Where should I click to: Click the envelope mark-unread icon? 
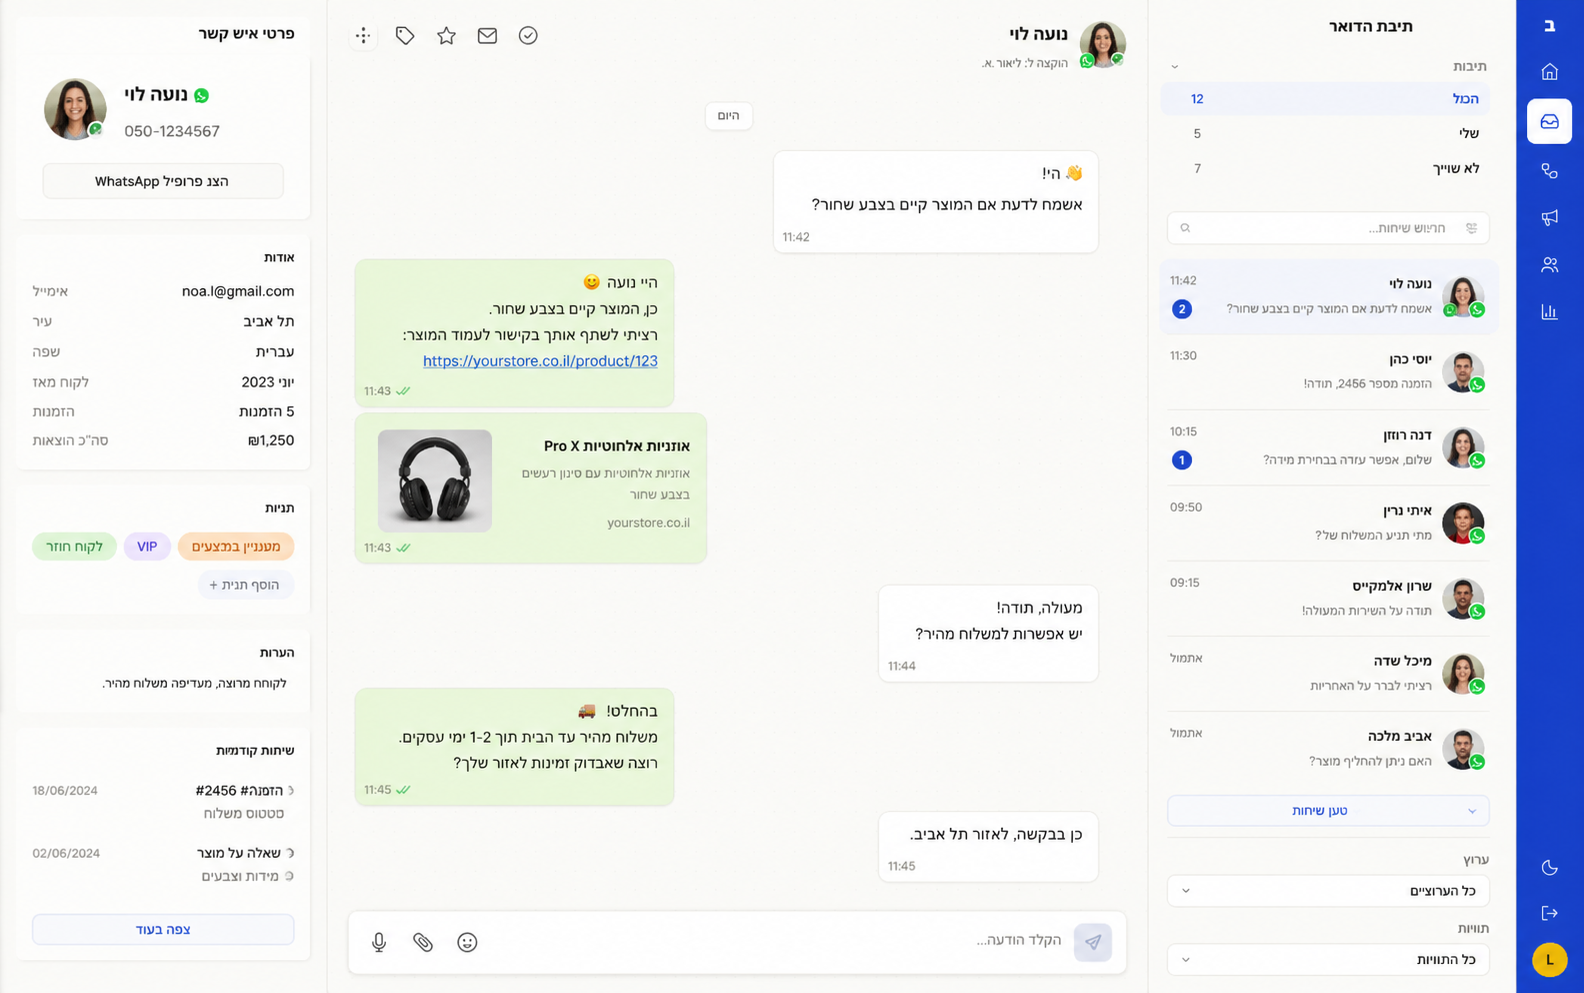[487, 36]
